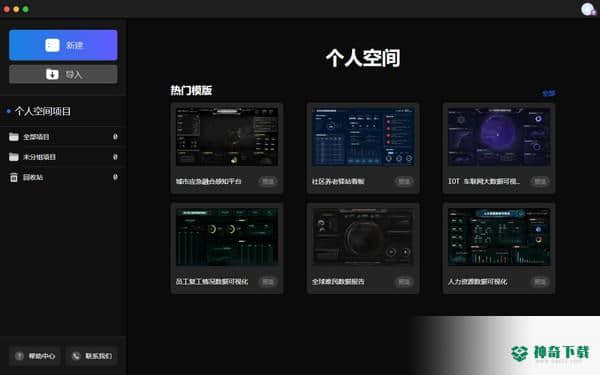Click the 未分组项目 folder icon
This screenshot has height=375, width=600.
(14, 157)
